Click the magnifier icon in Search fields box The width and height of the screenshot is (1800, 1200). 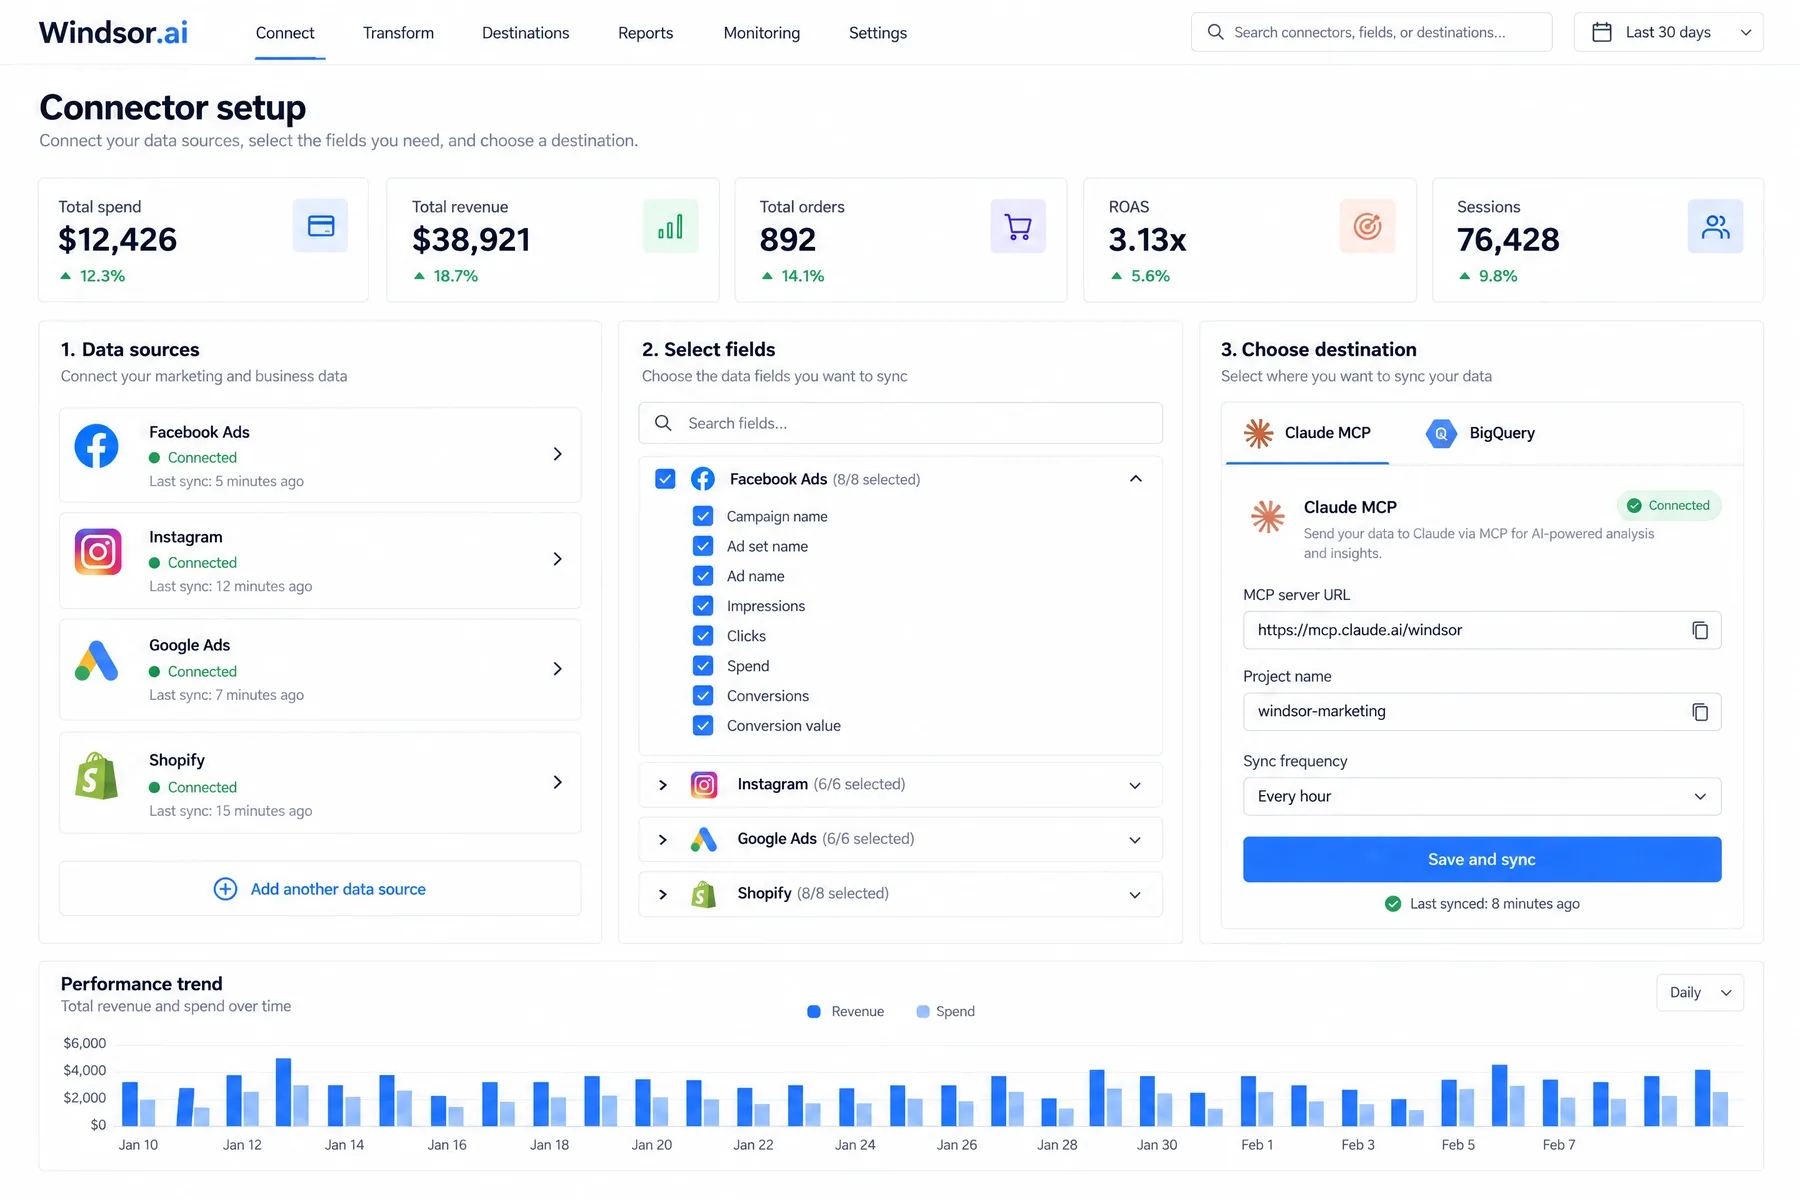(x=663, y=423)
